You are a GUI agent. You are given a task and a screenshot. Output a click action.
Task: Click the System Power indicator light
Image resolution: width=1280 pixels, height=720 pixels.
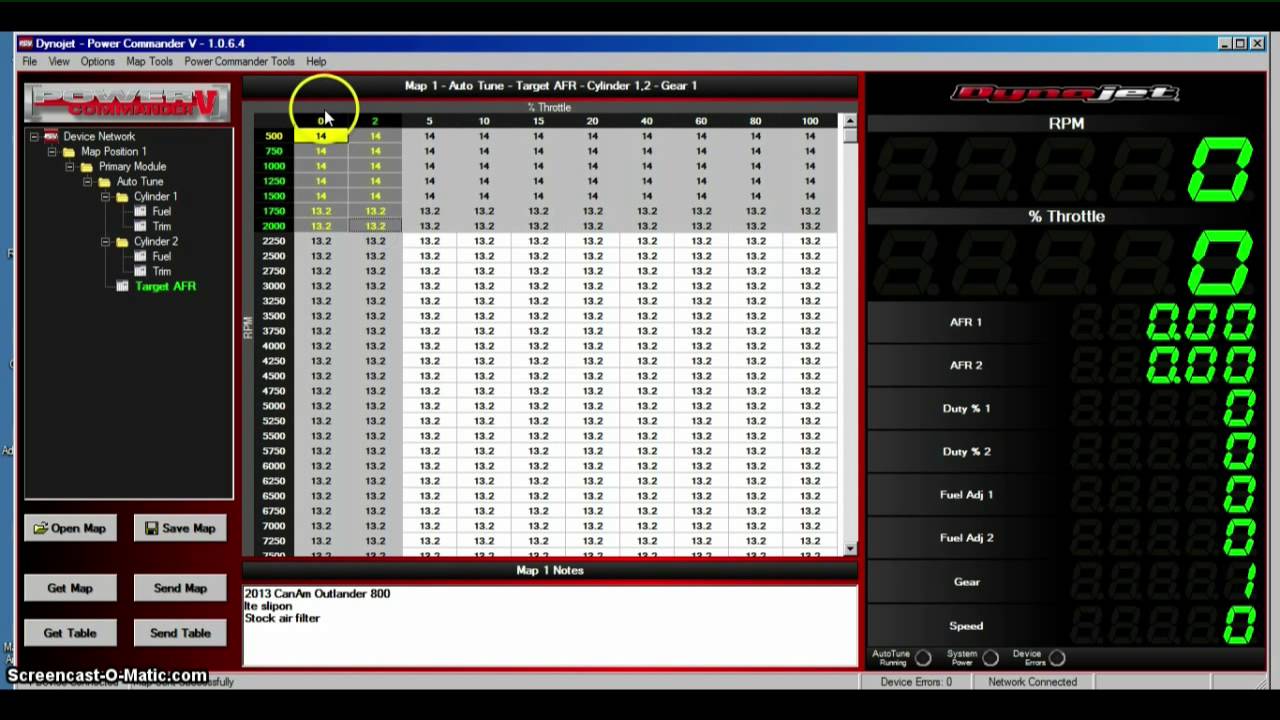point(990,658)
